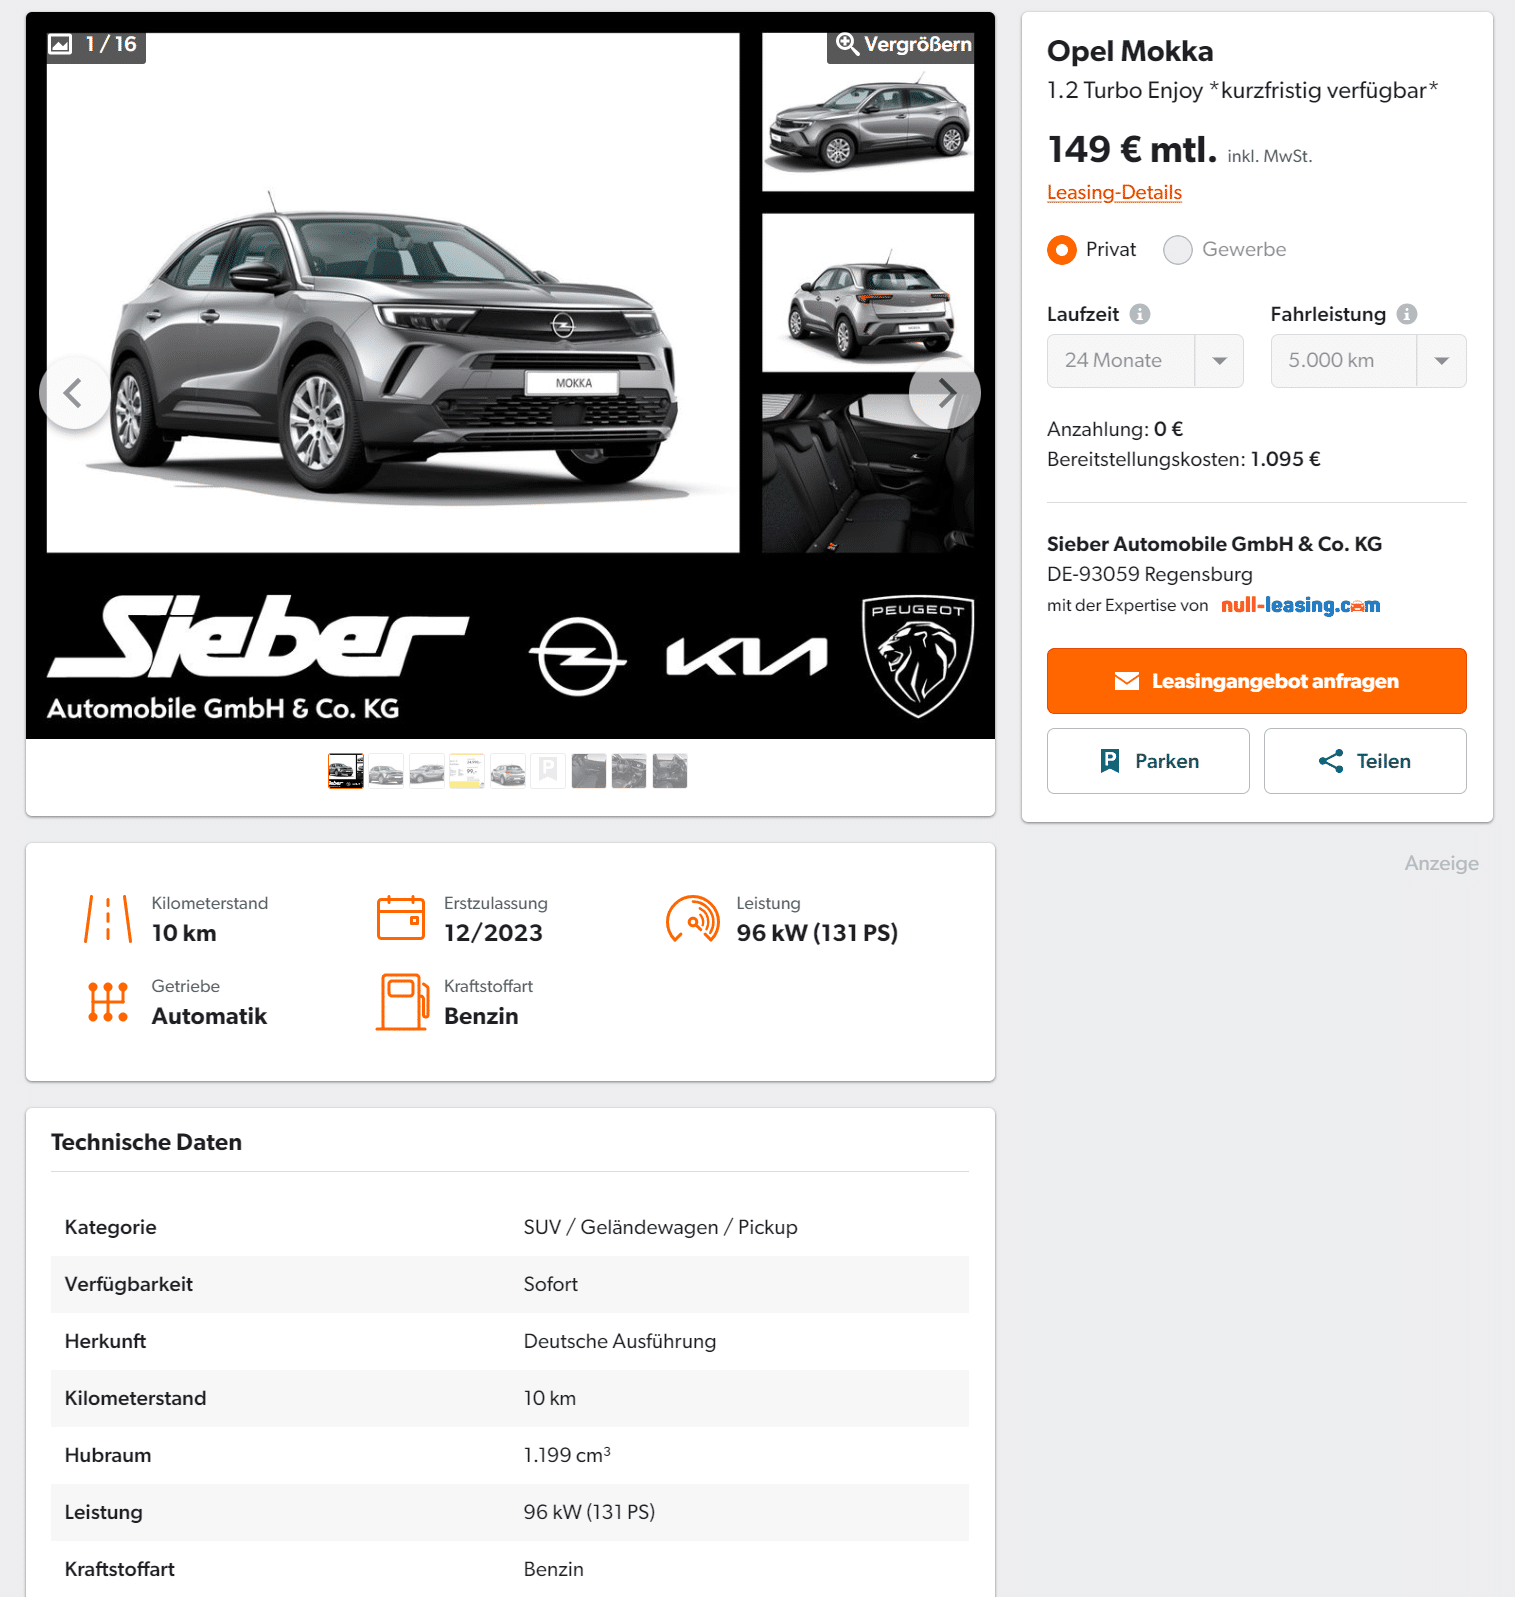Choose the yellow price sheet thumbnail
Screen dimensions: 1515x1597
coord(467,771)
